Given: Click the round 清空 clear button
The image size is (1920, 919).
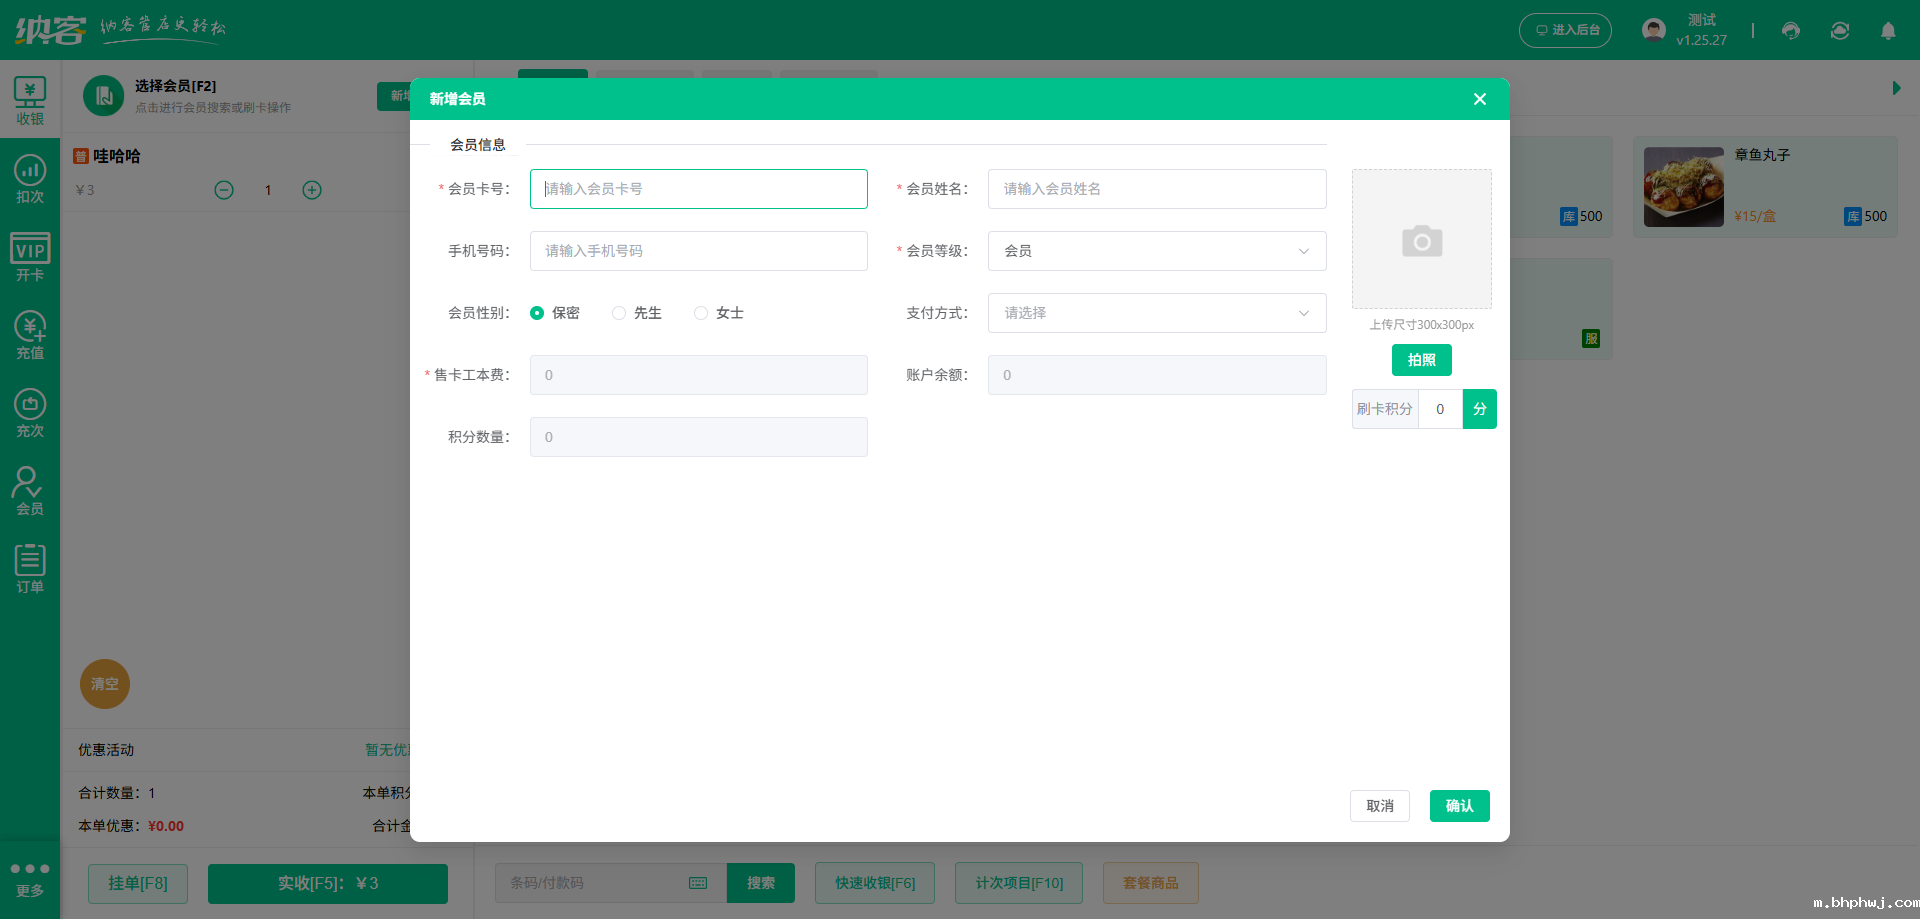Looking at the screenshot, I should [105, 684].
